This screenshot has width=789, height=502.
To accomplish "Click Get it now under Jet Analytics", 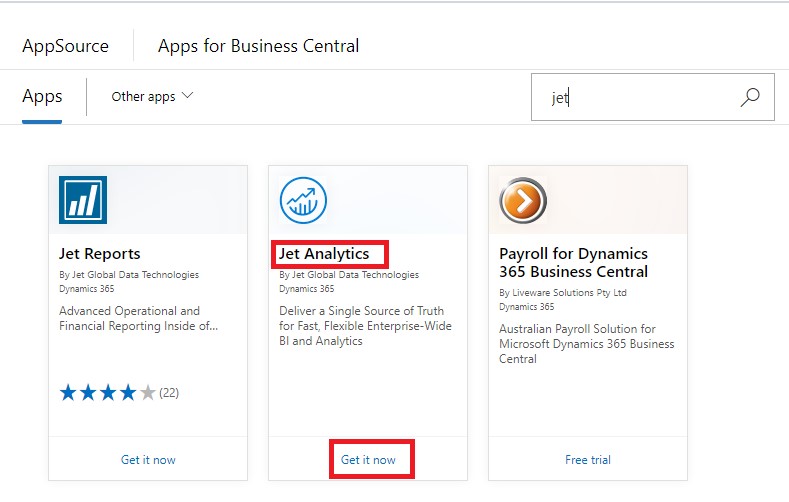I will click(x=368, y=460).
